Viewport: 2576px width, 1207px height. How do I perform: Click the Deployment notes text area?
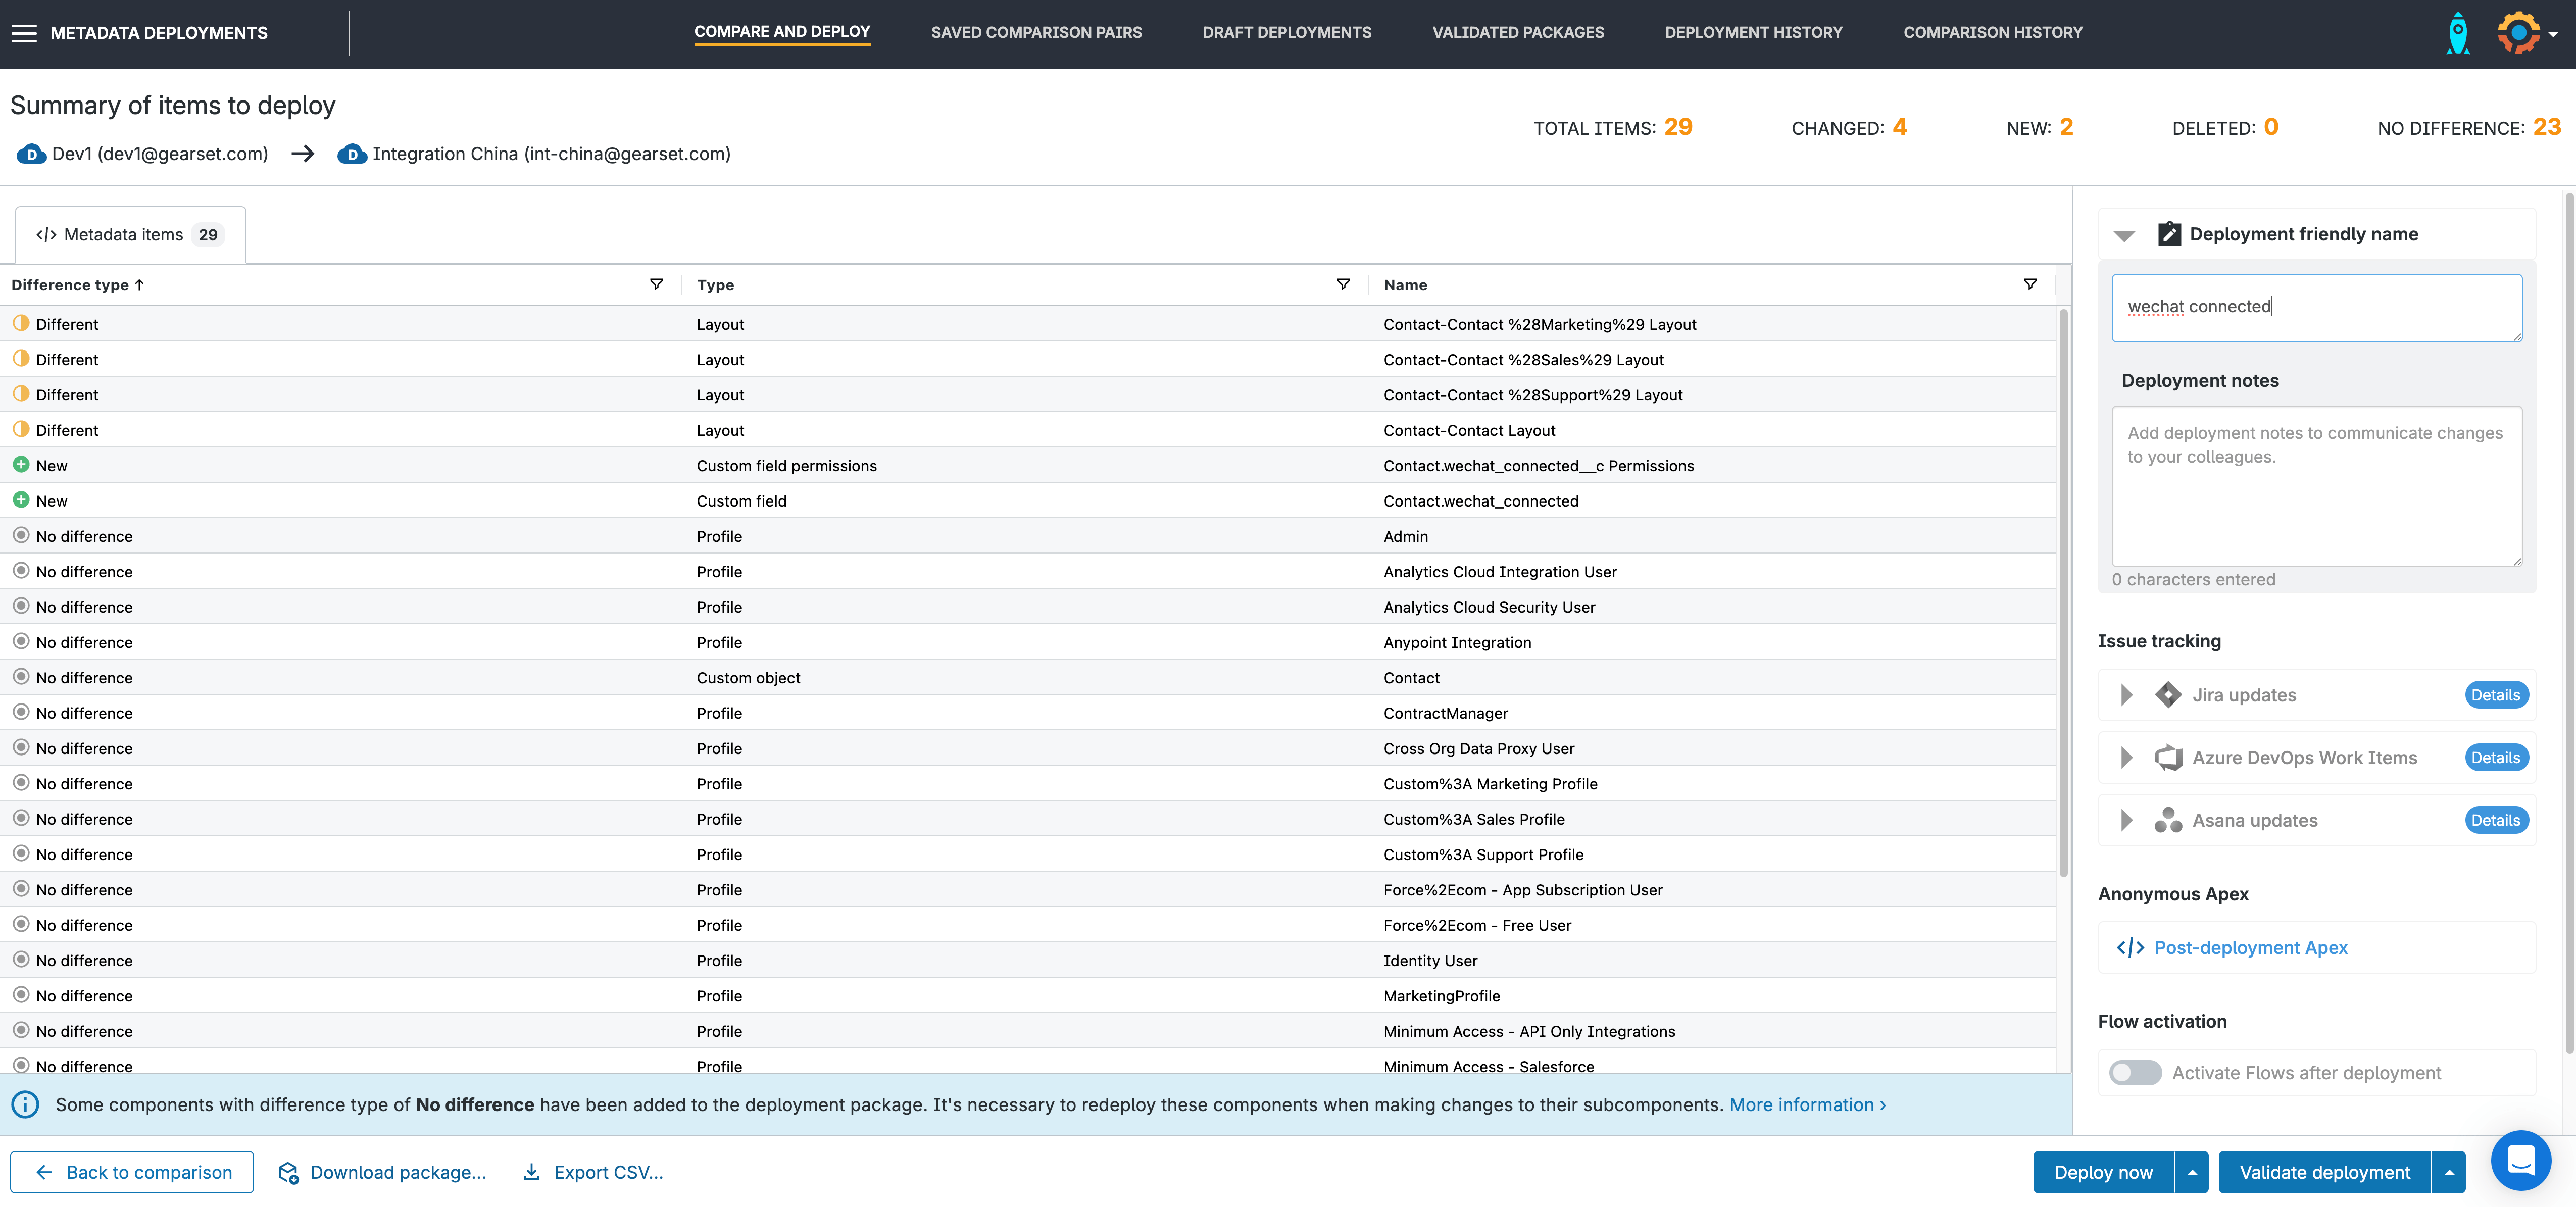click(x=2316, y=486)
